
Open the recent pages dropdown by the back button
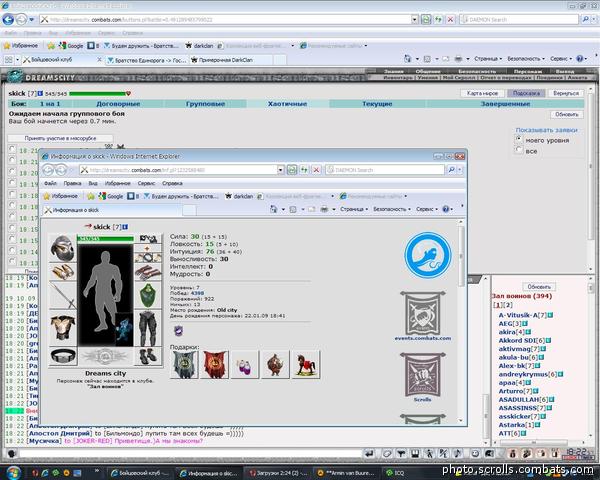tap(31, 19)
